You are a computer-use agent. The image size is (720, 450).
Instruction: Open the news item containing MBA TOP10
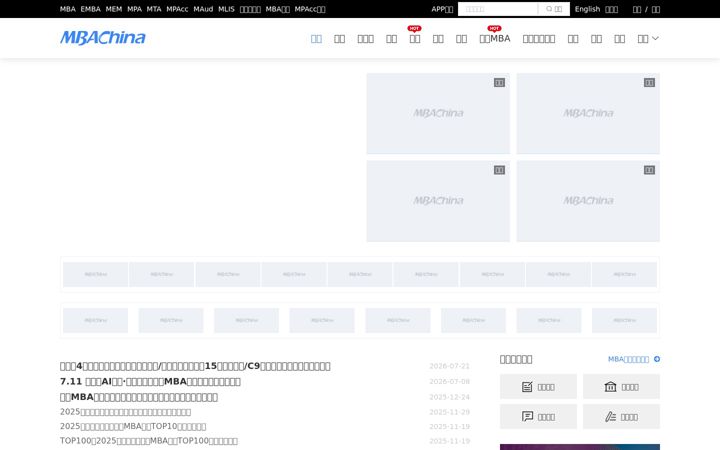(133, 427)
